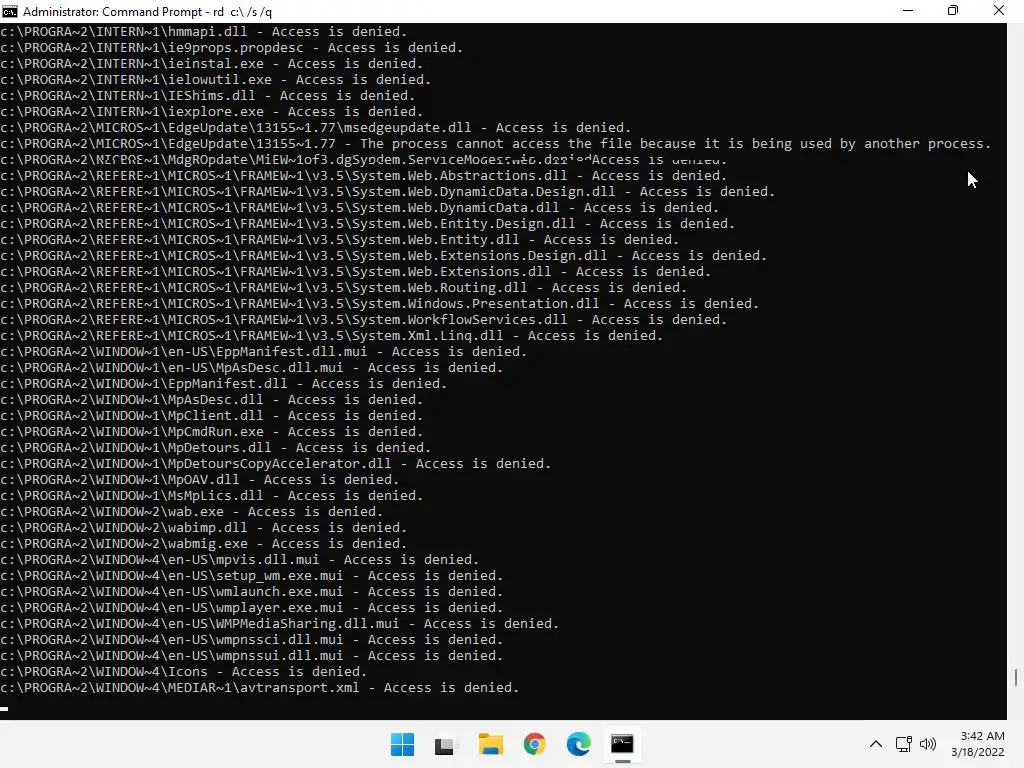Click the WINDOW~4\Icons line
This screenshot has height=768, width=1024.
184,671
